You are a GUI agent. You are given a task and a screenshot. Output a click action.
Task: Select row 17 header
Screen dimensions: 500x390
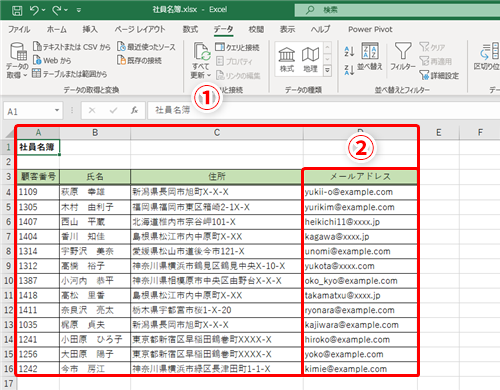(8, 383)
